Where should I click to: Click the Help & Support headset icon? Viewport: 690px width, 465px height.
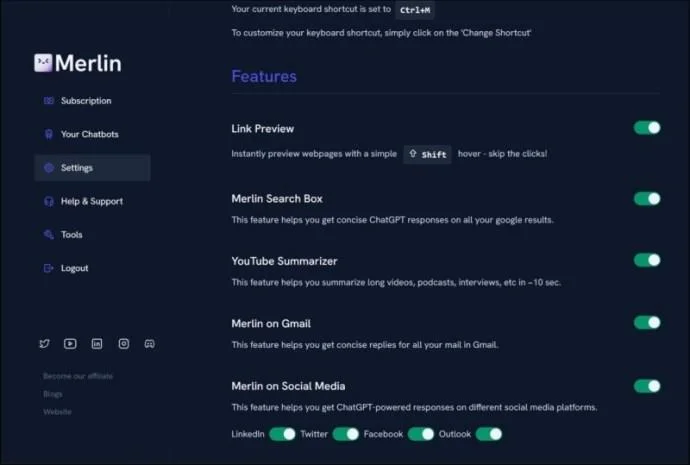49,201
